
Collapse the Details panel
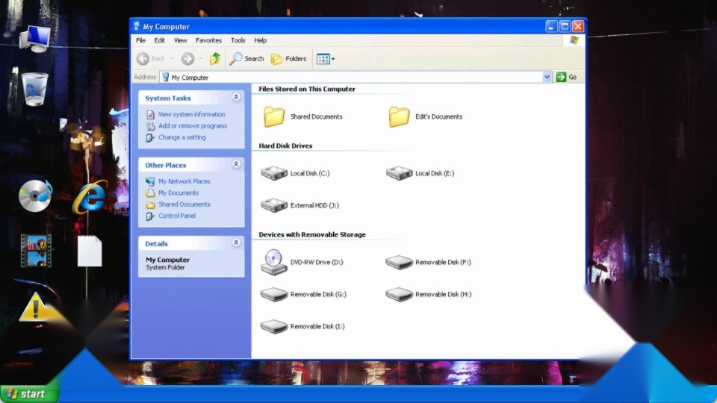236,242
